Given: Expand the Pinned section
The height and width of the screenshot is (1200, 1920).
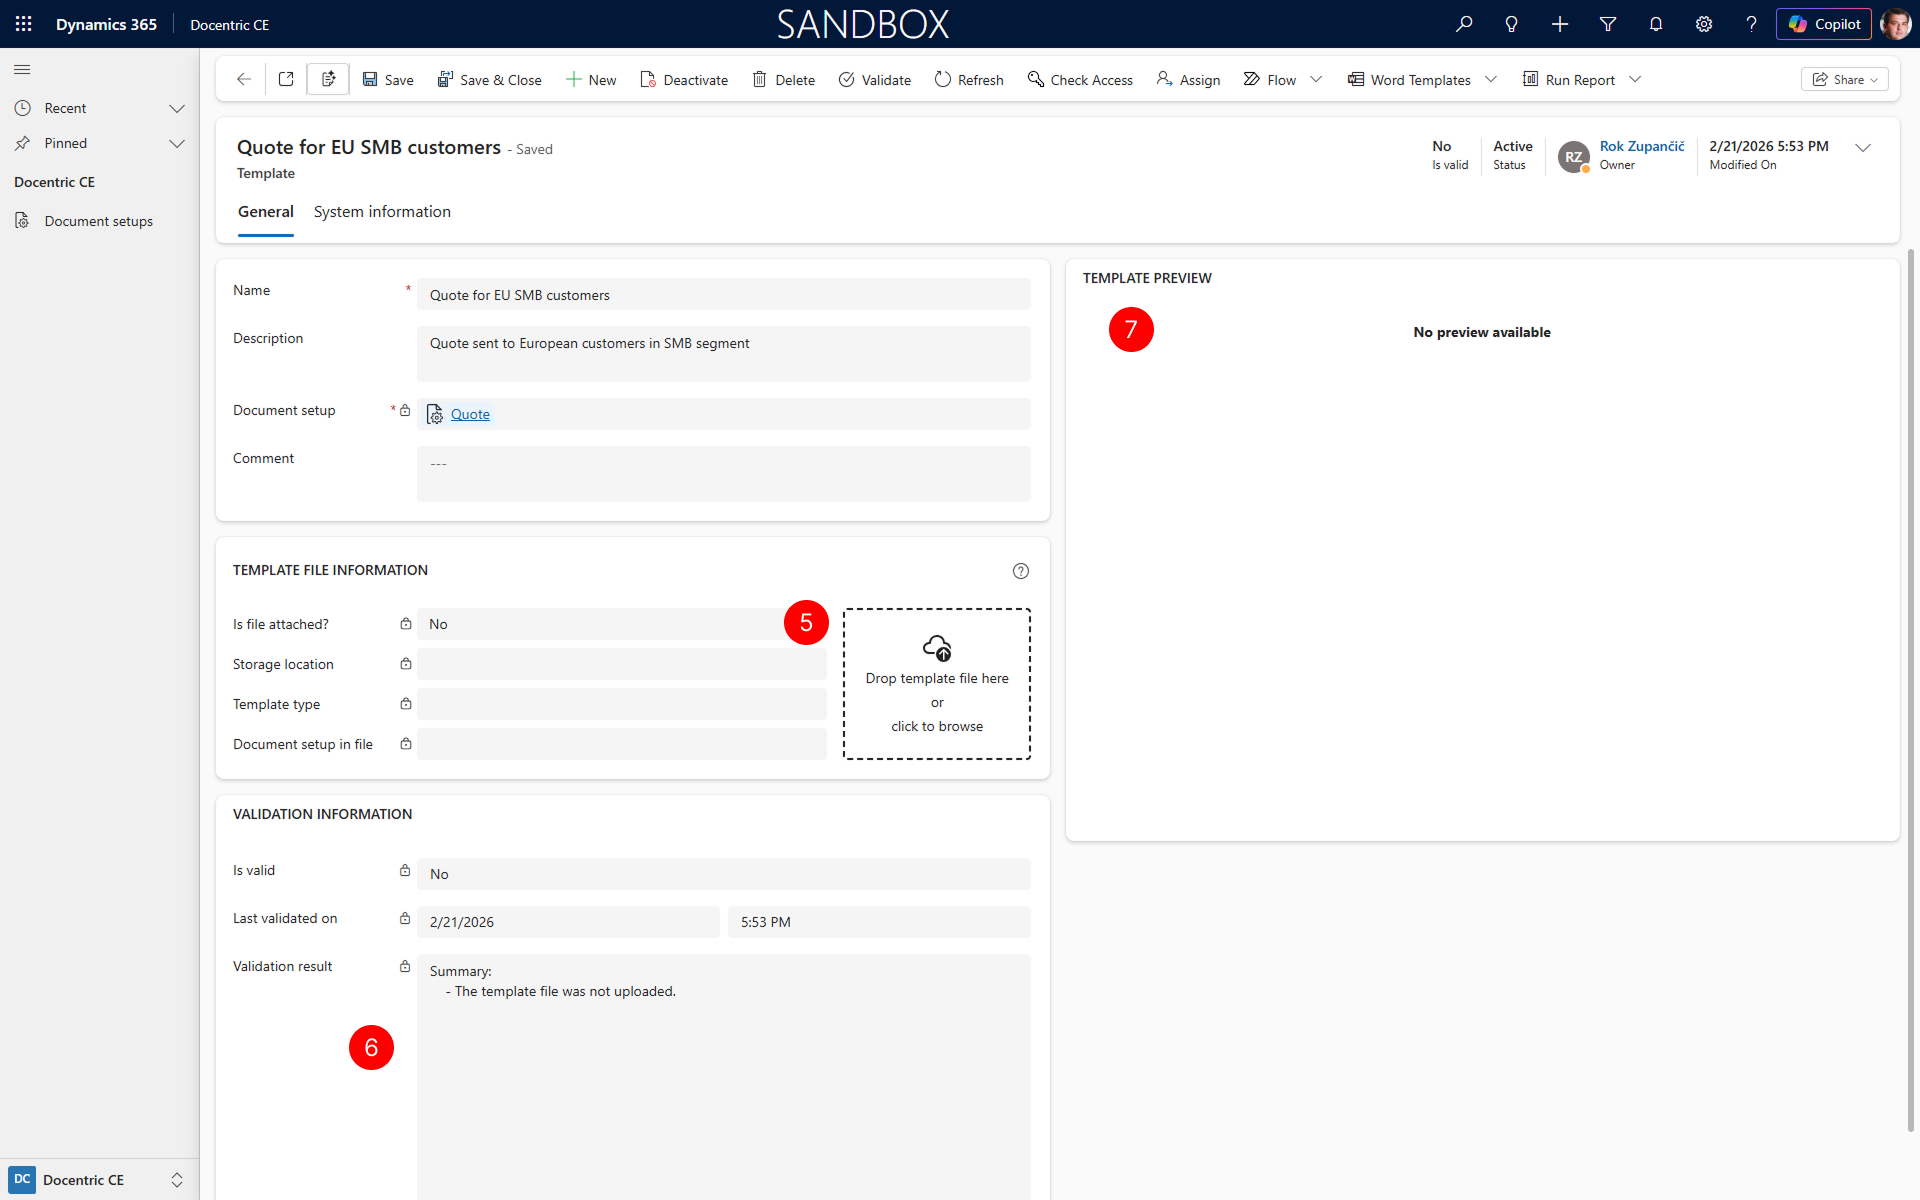Looking at the screenshot, I should point(177,143).
